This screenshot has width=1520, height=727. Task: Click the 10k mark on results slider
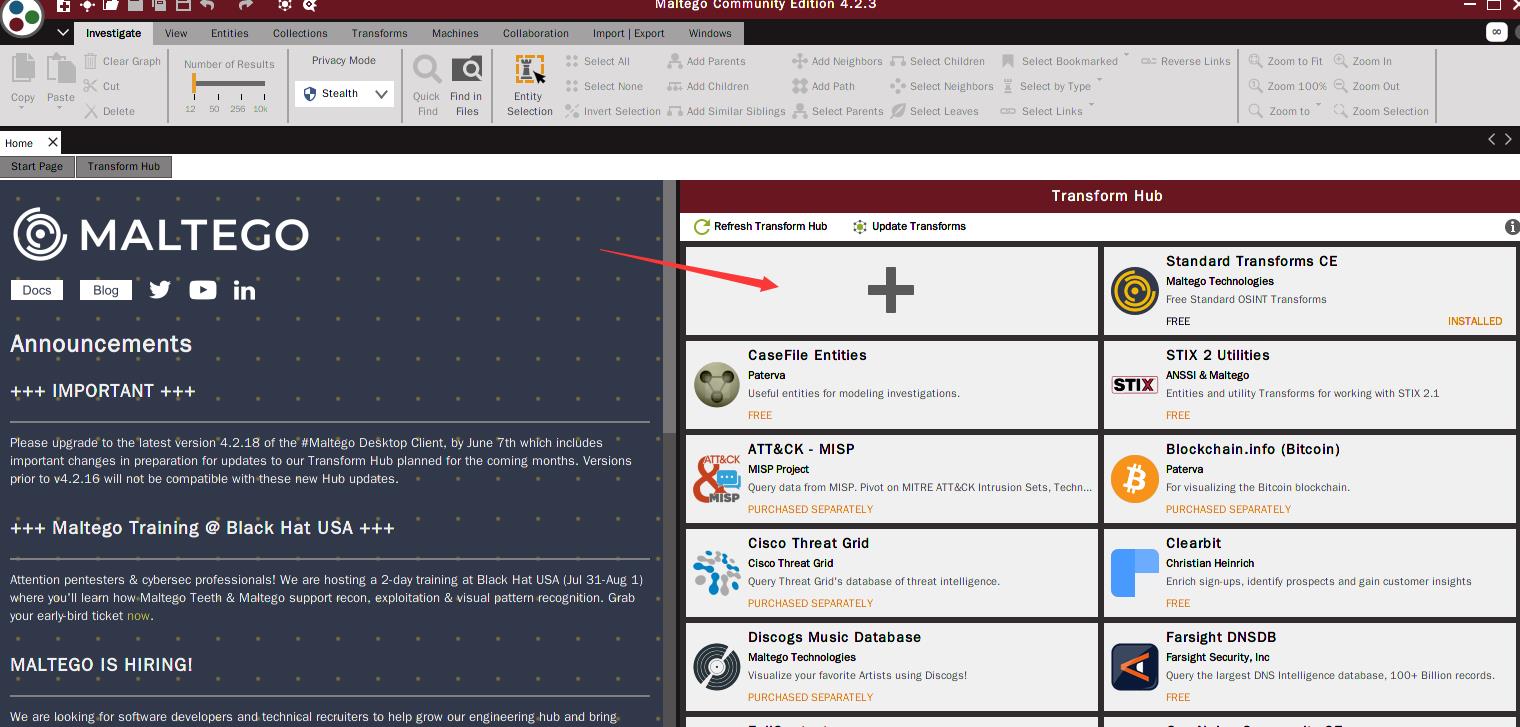pyautogui.click(x=260, y=108)
